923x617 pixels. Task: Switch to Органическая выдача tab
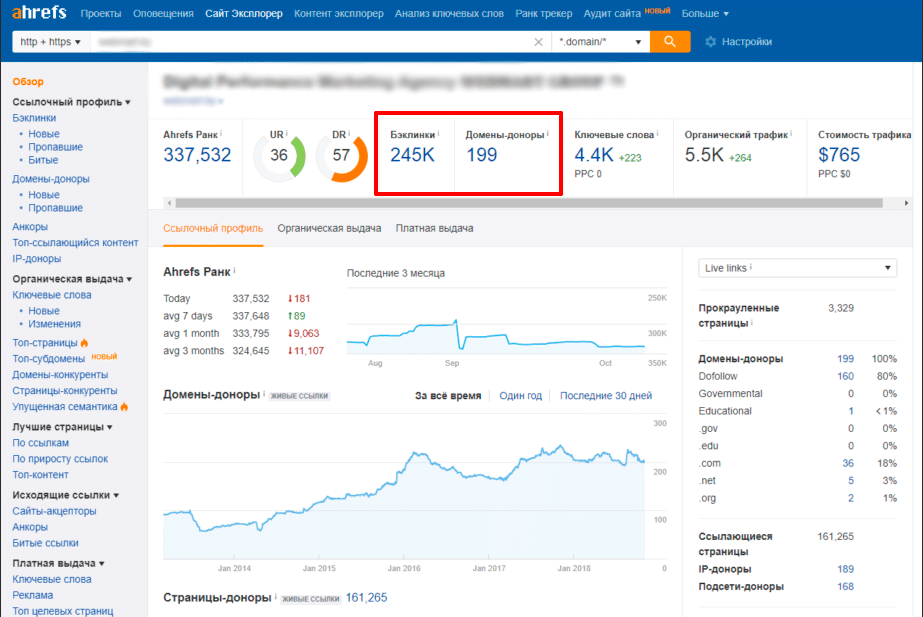[329, 228]
